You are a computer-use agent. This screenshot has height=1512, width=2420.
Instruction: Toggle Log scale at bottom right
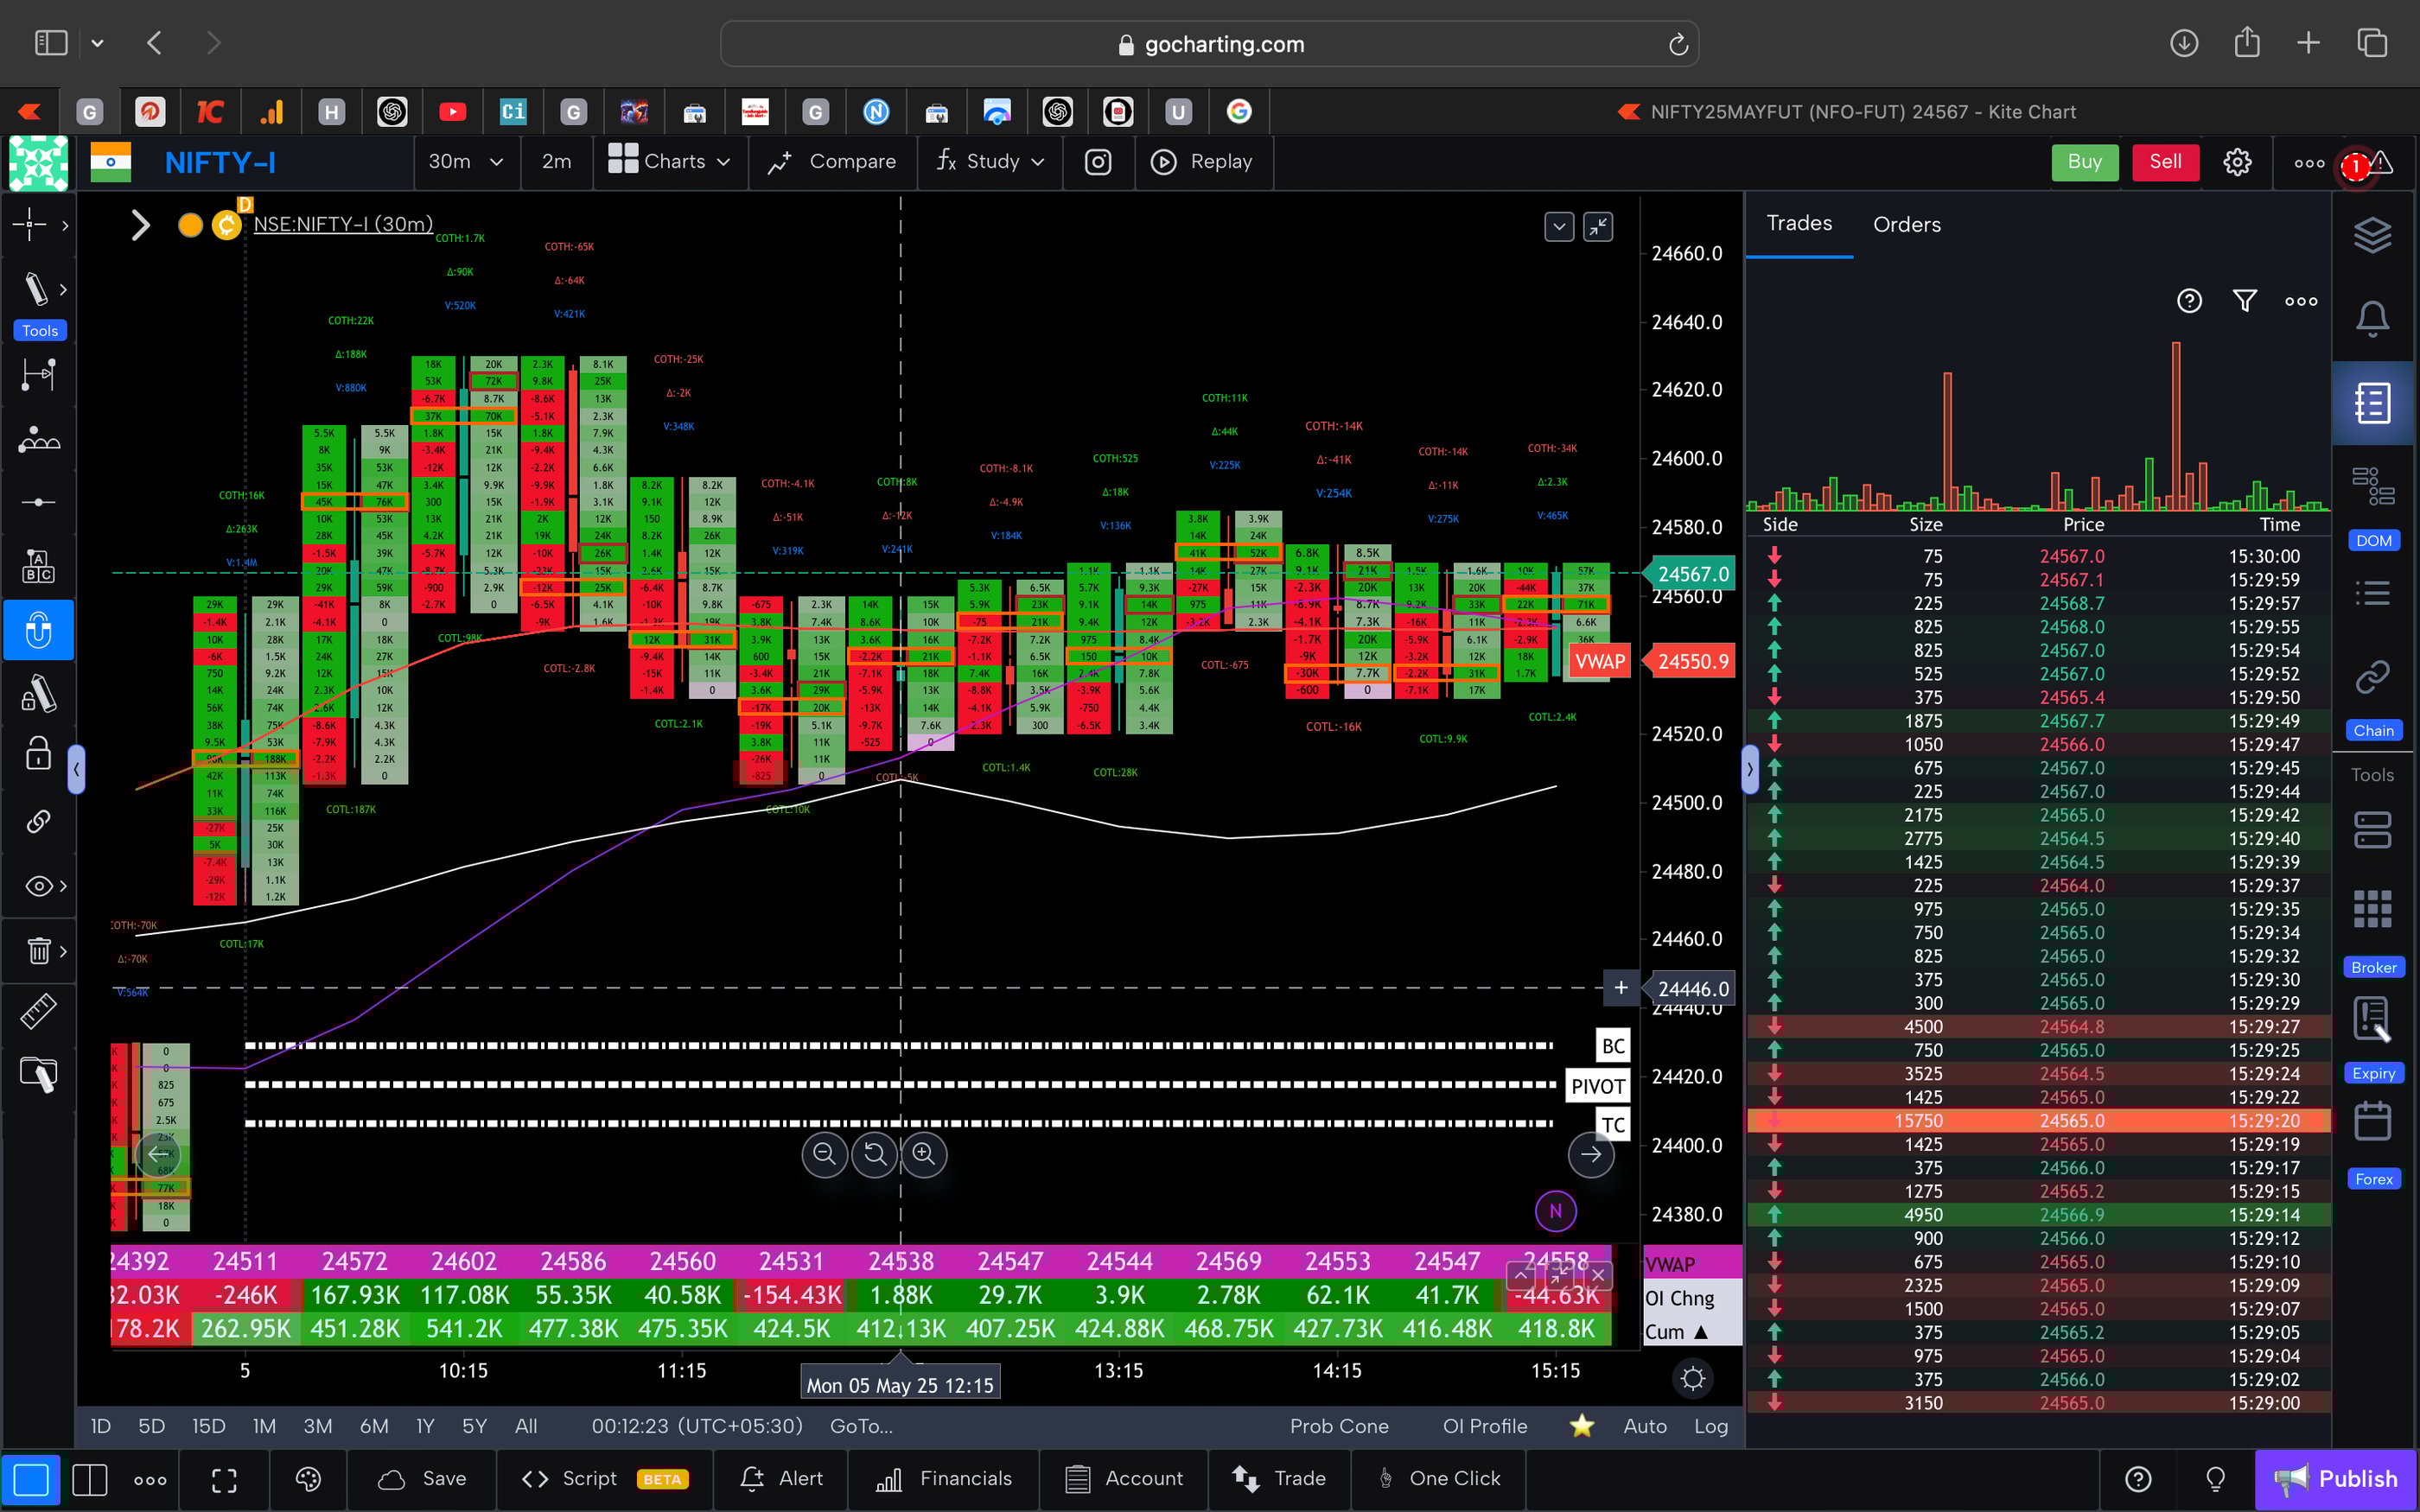pyautogui.click(x=1711, y=1426)
